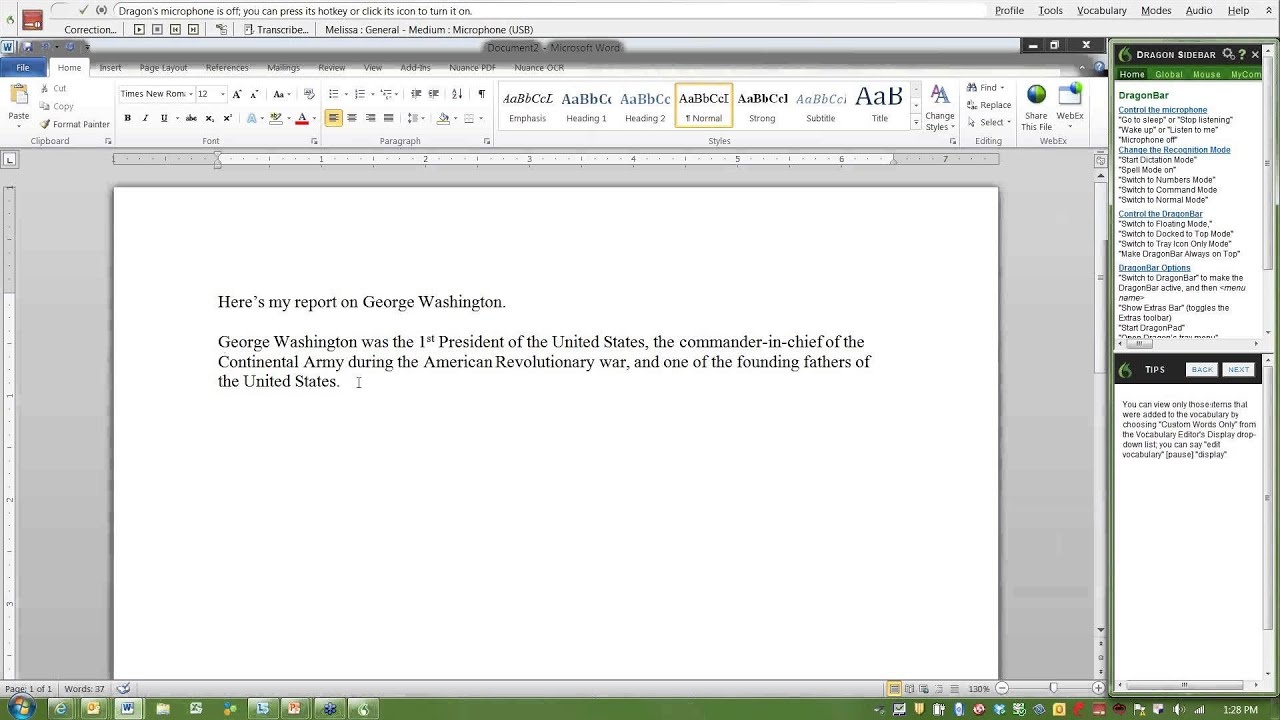Image resolution: width=1280 pixels, height=720 pixels.
Task: Set Align Text Right
Action: coord(370,118)
